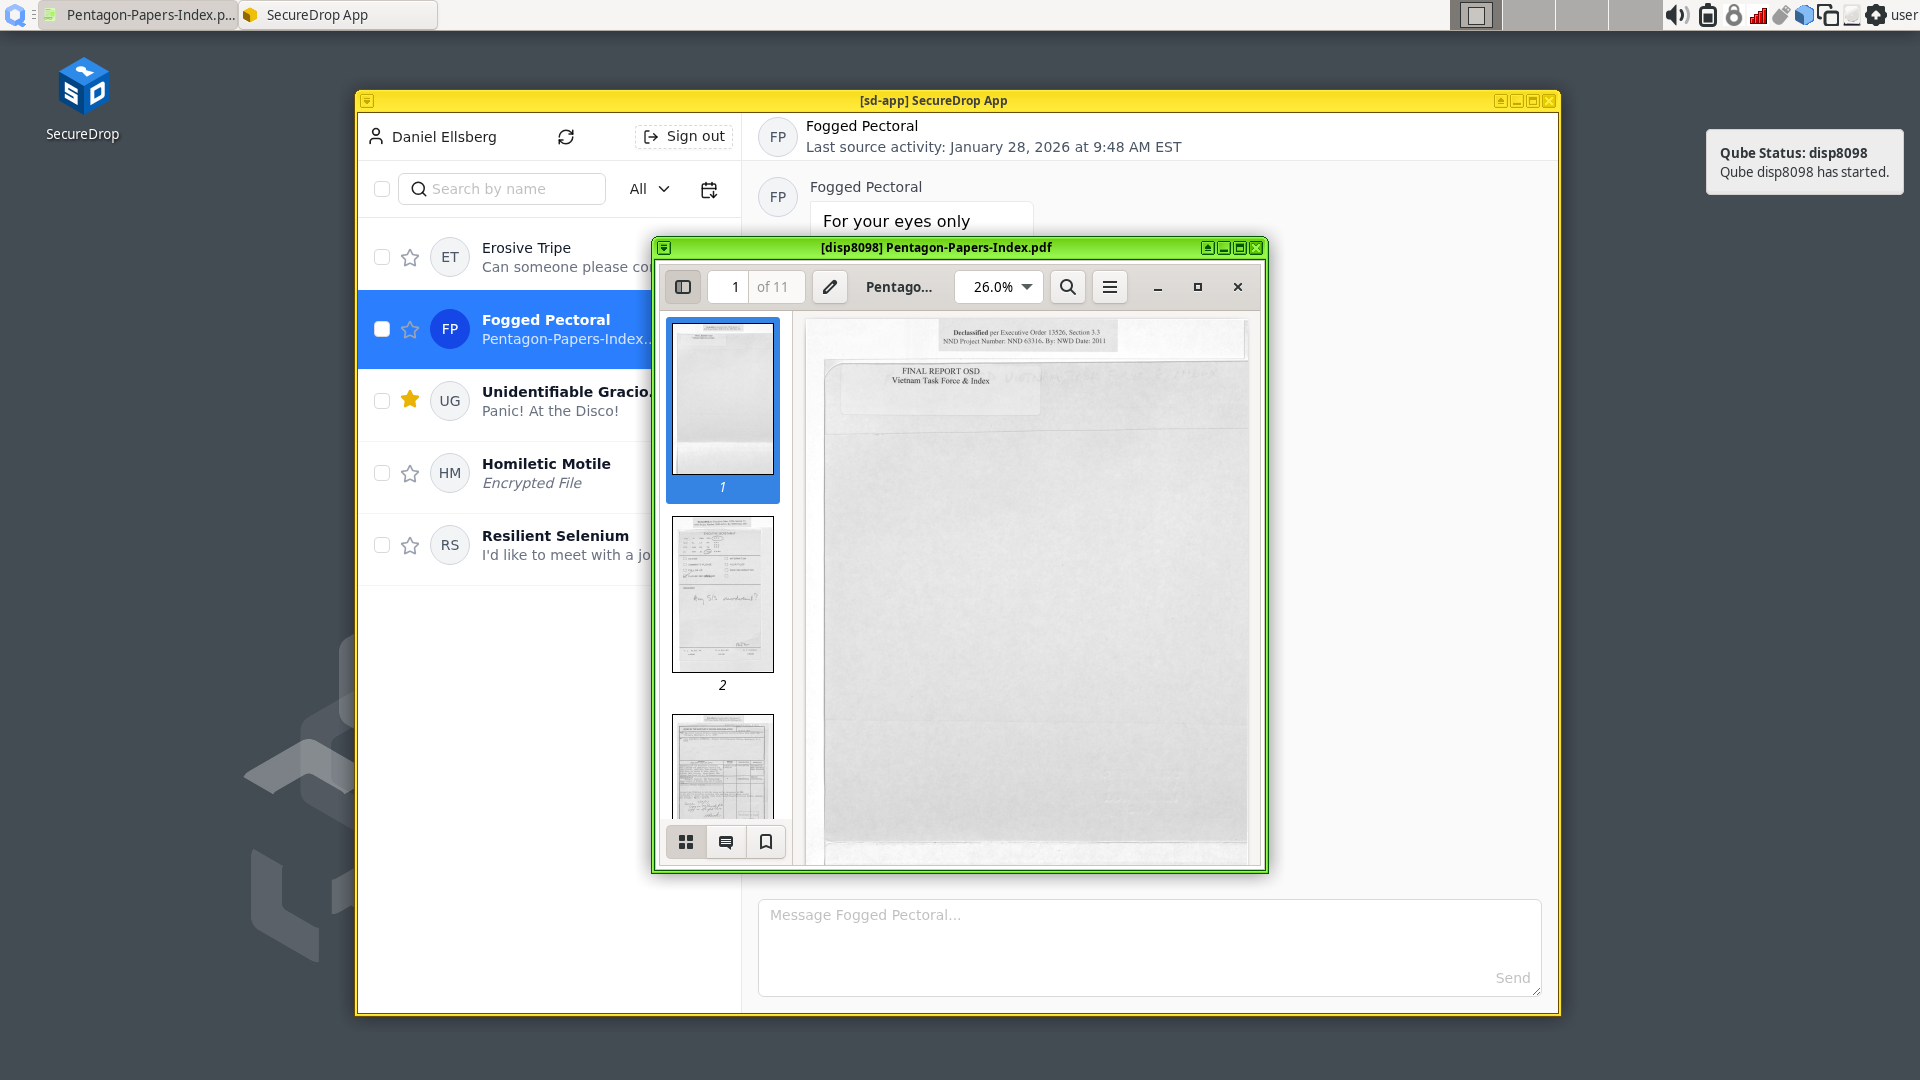Toggle the PDF sidebar panel button
Screen dimensions: 1920x1080
683,287
